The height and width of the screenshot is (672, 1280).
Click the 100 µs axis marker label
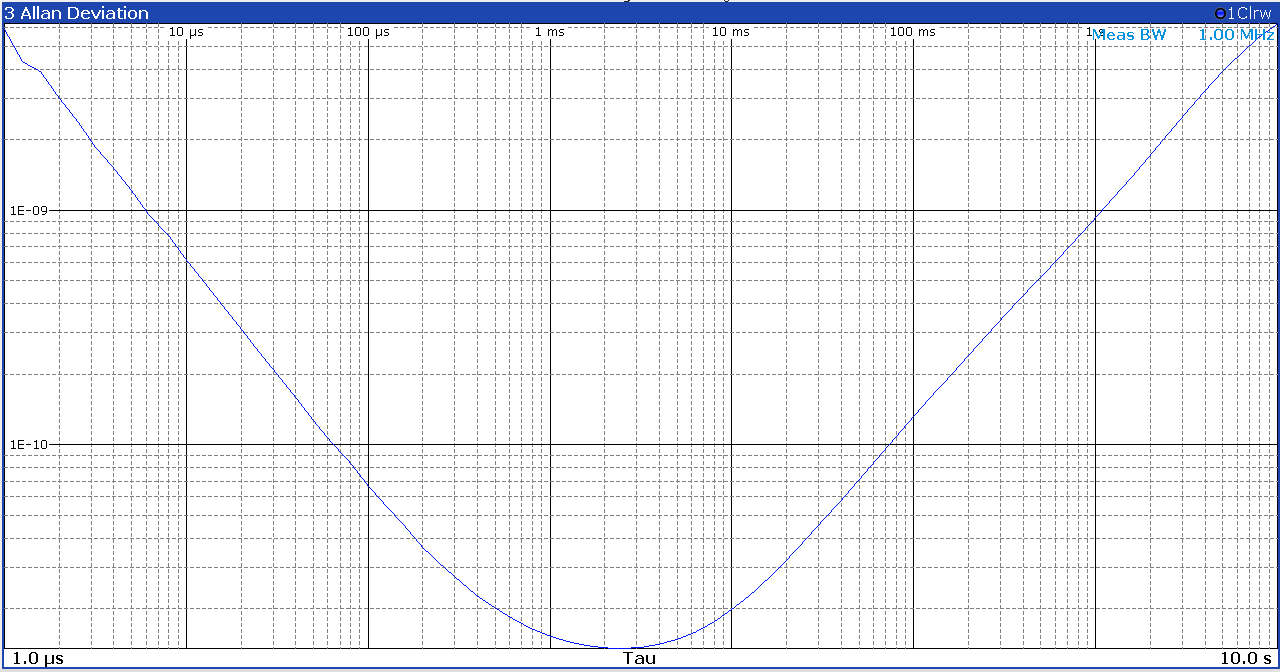click(368, 32)
